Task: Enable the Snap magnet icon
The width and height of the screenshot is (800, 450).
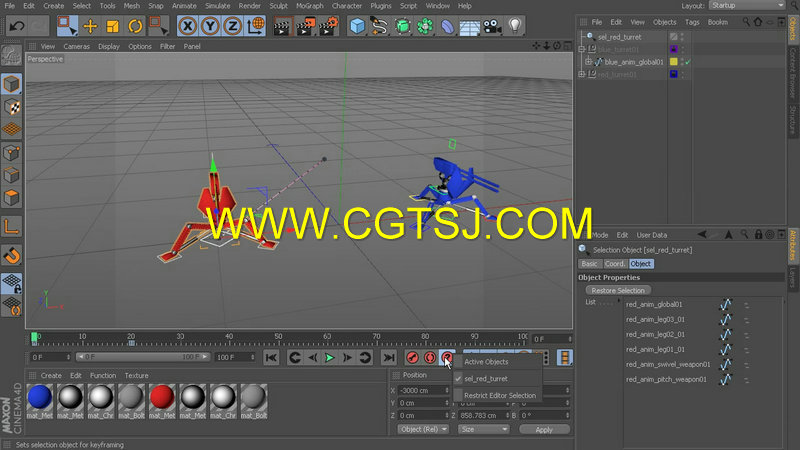Action: click(x=12, y=255)
